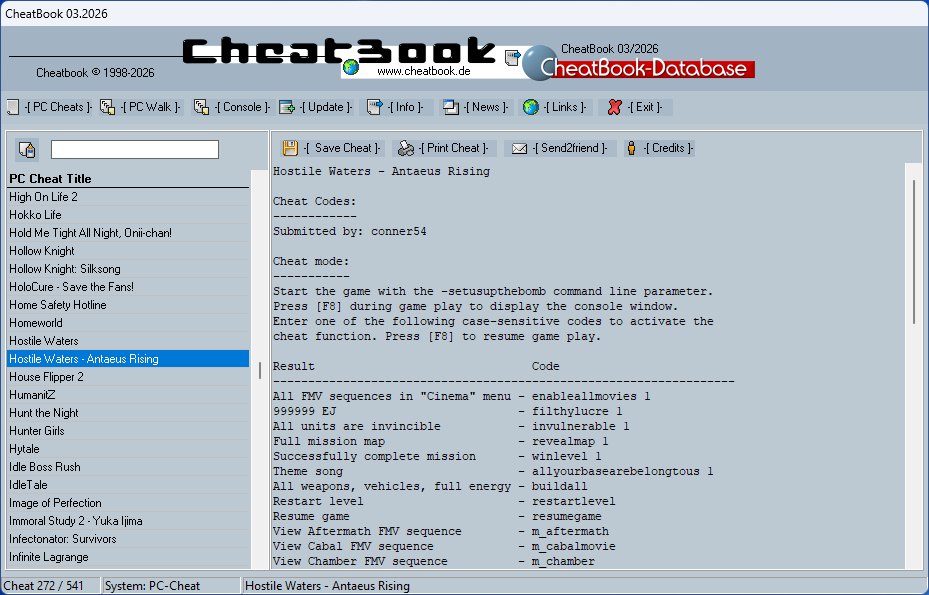
Task: Open the Console cheats icon
Action: tap(201, 107)
